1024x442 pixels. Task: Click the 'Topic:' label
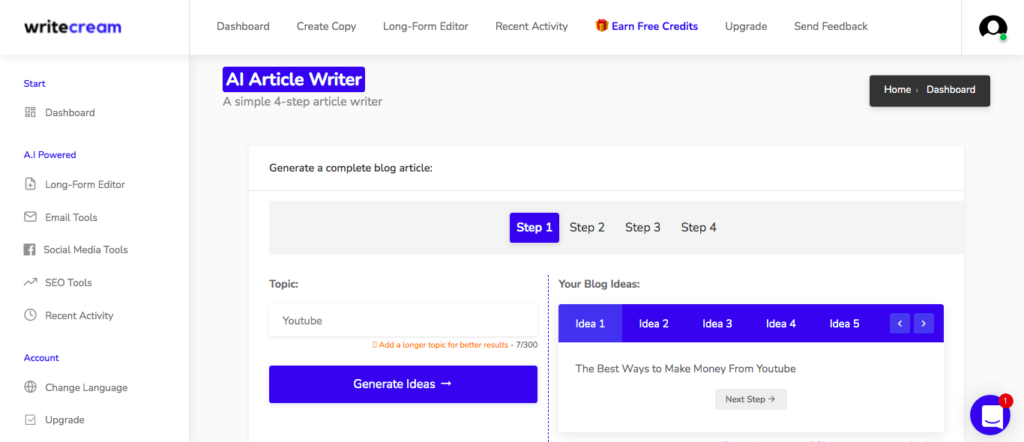284,285
